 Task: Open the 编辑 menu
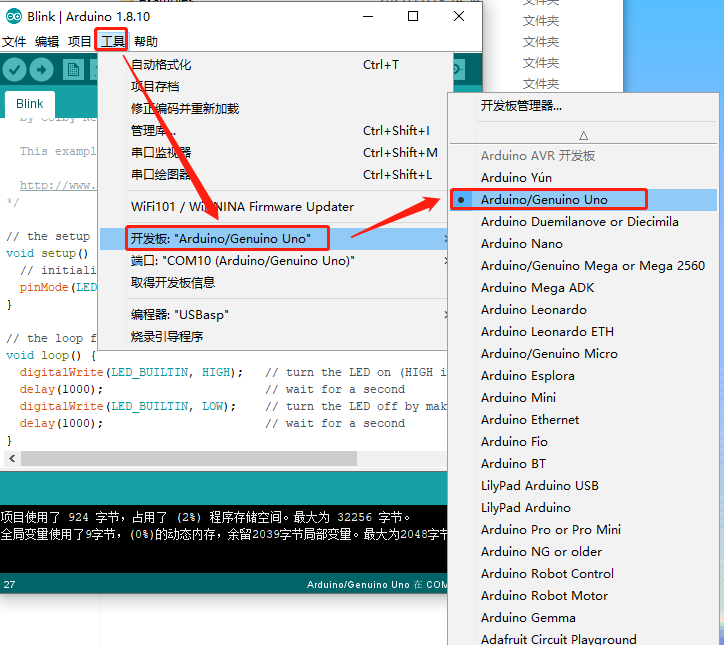pos(47,42)
